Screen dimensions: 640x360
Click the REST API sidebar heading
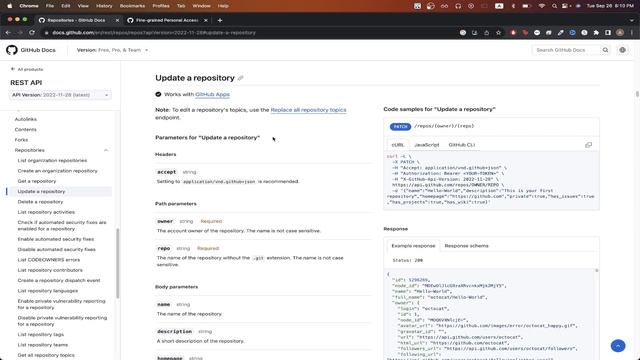pos(26,82)
